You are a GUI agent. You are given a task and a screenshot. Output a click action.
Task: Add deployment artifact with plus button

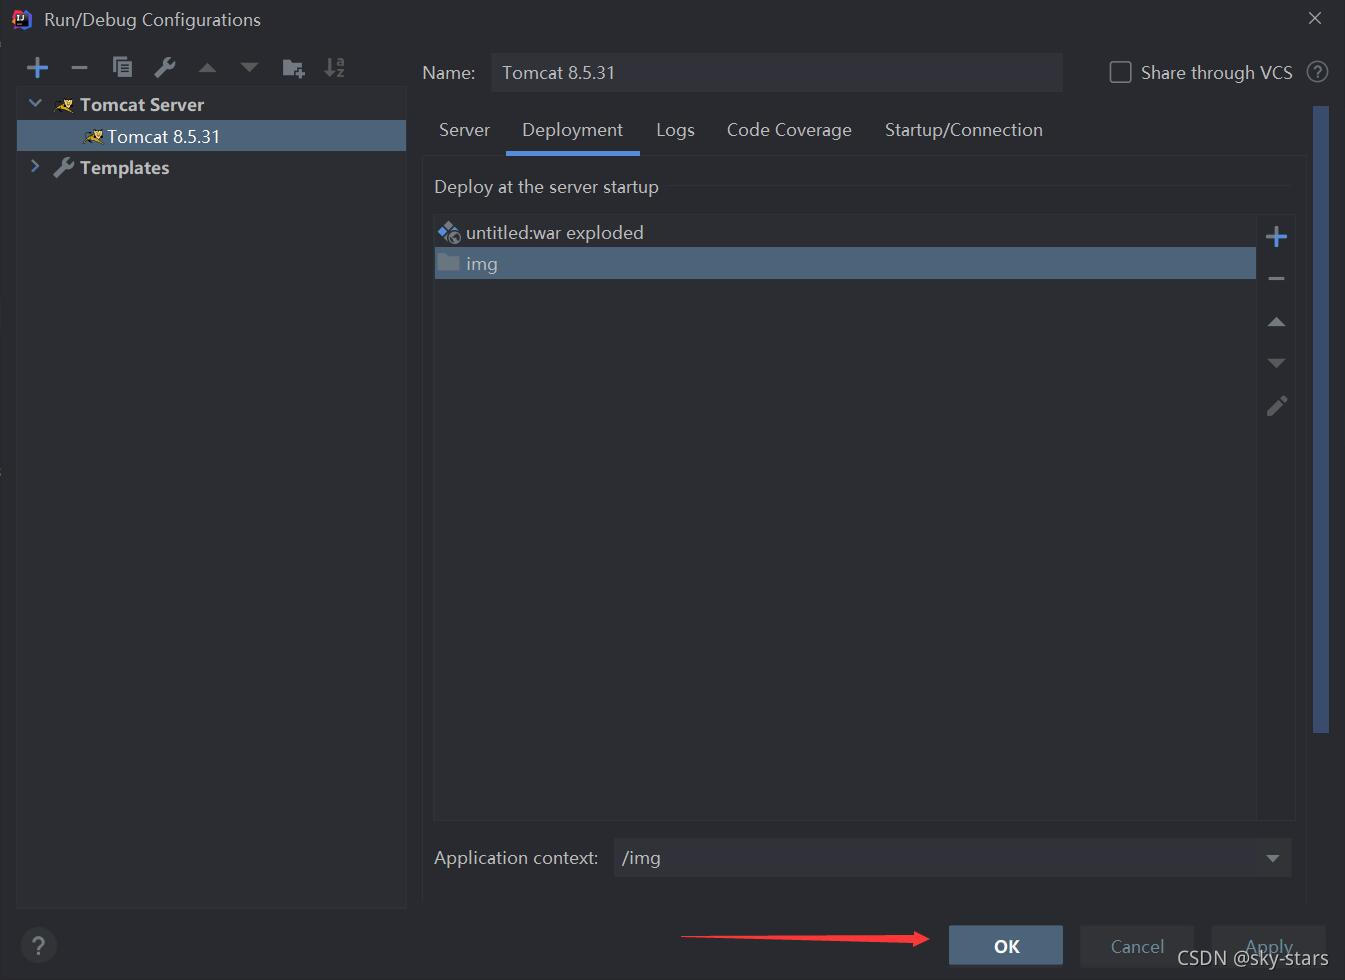(x=1276, y=237)
